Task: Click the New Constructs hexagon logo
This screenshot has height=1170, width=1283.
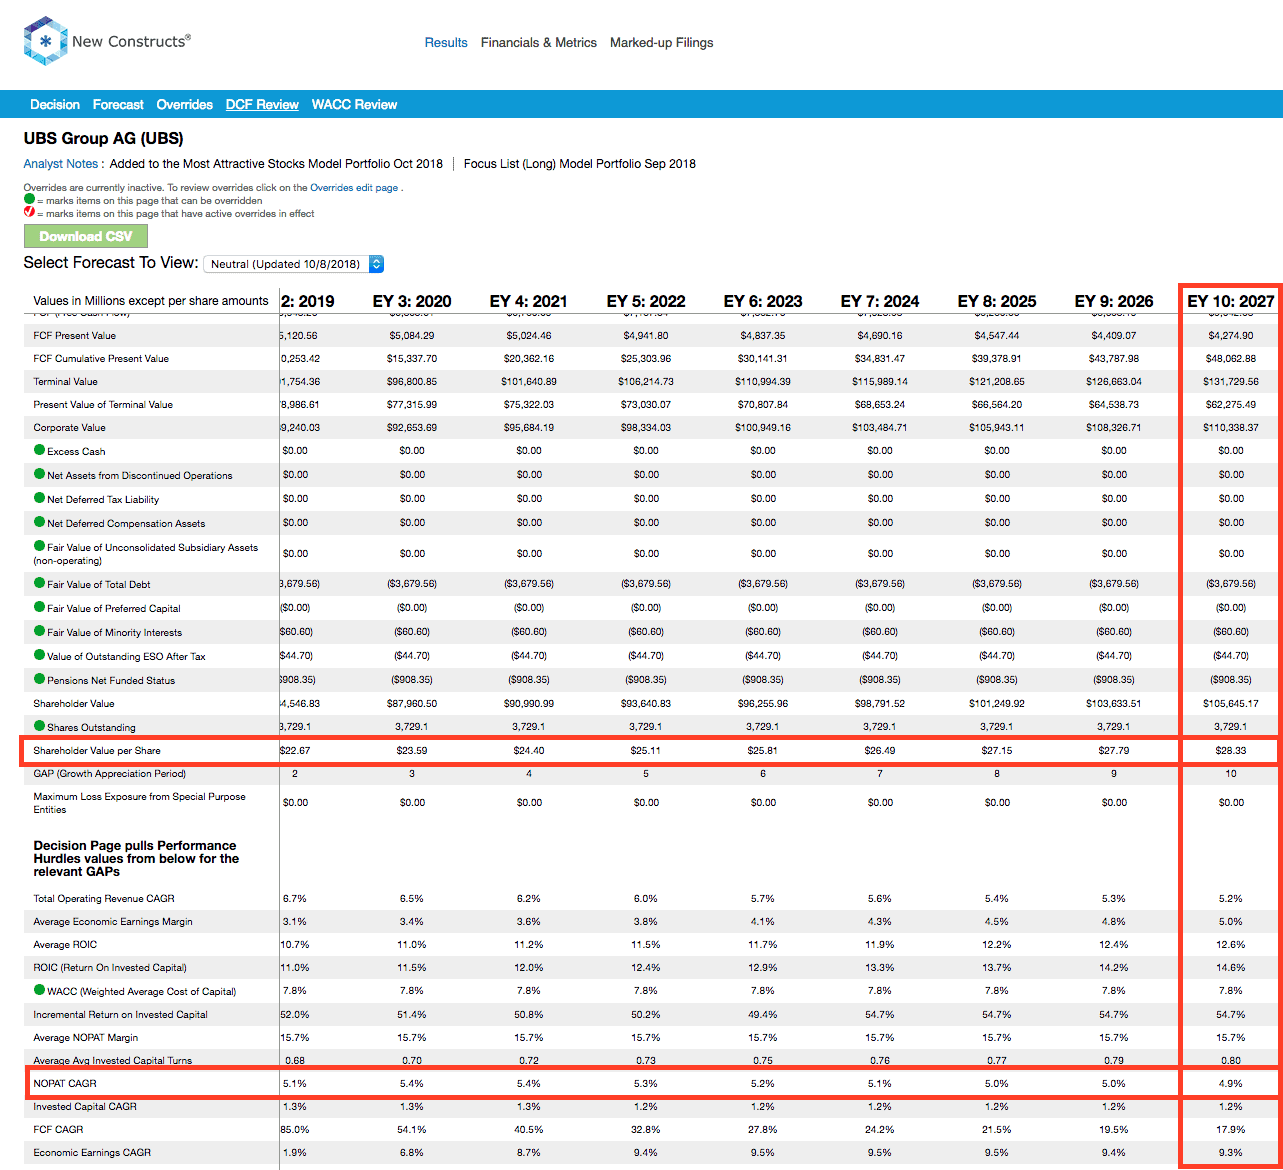Action: point(45,42)
